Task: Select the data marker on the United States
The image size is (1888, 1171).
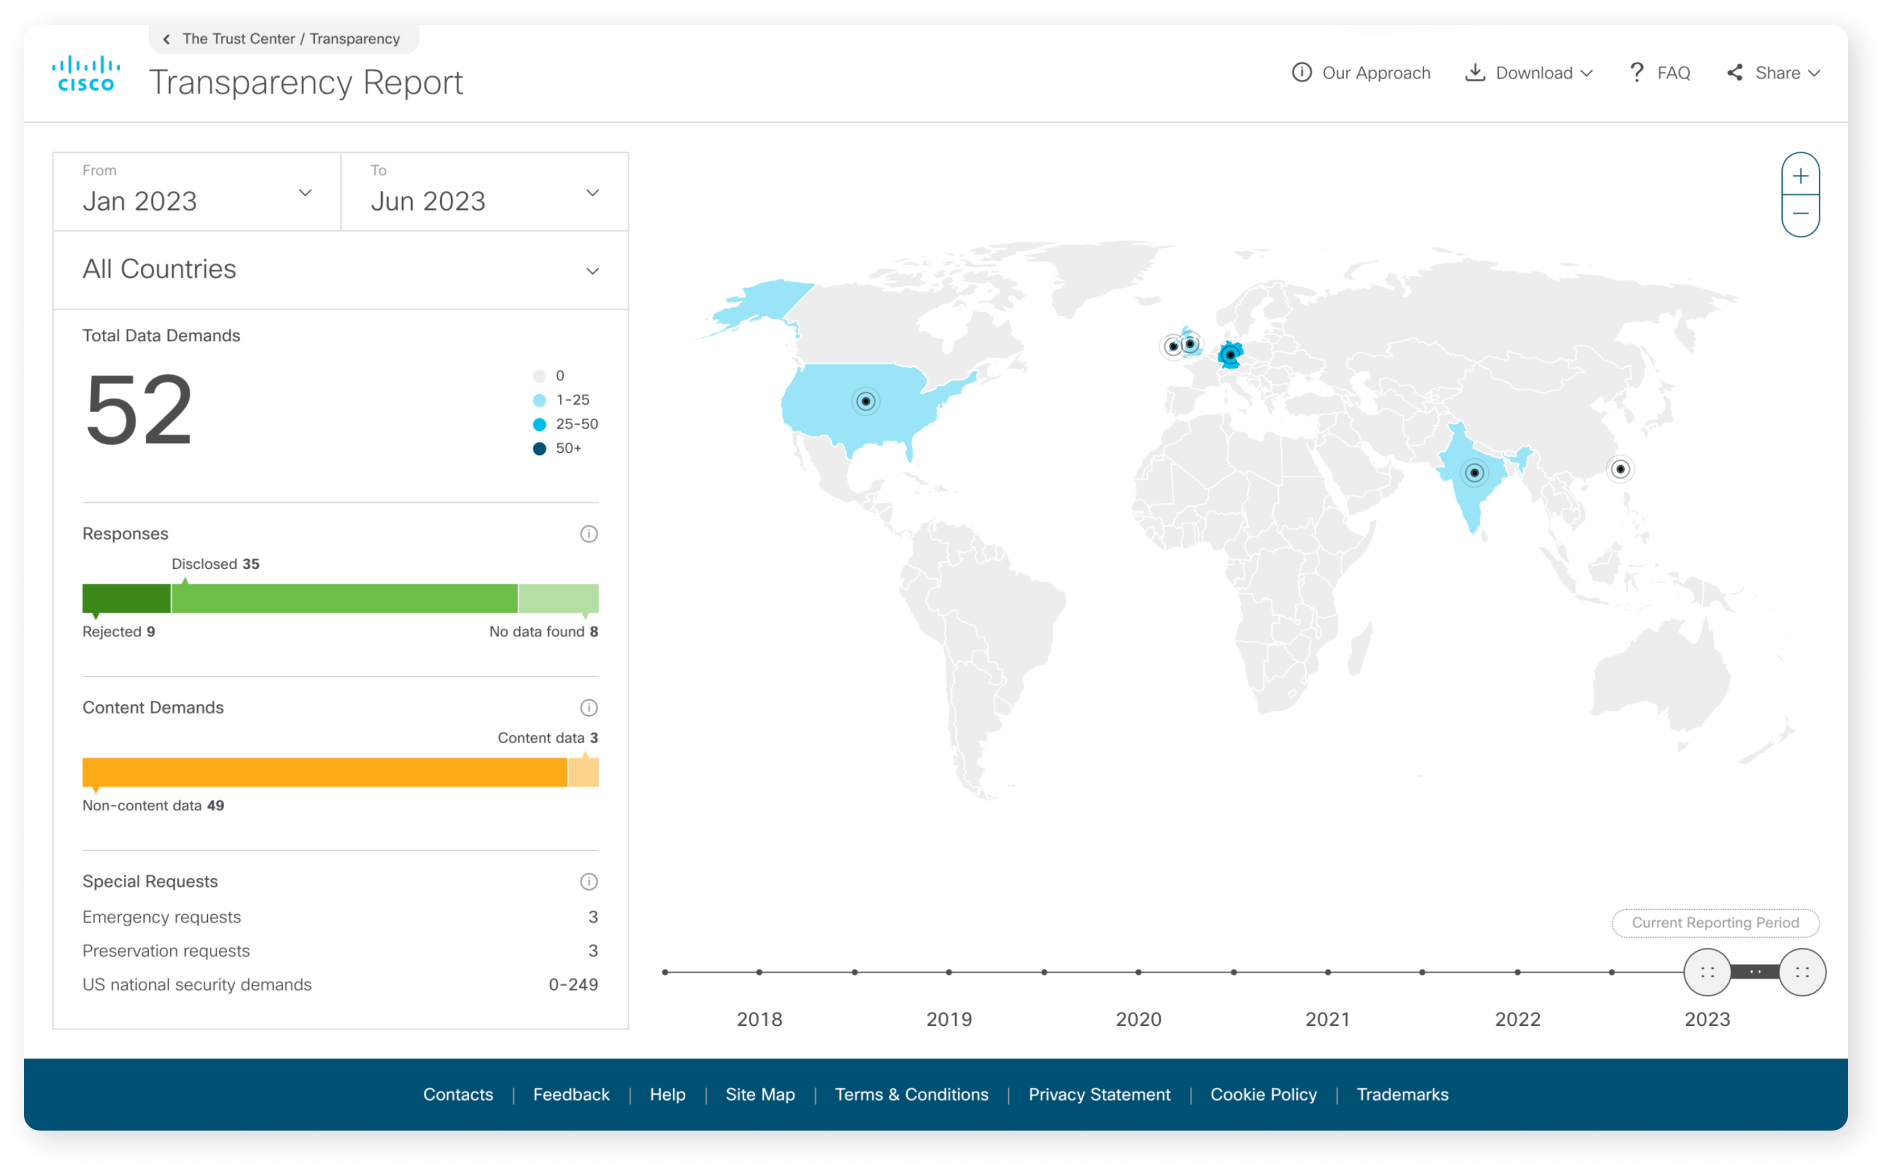Action: pyautogui.click(x=864, y=400)
